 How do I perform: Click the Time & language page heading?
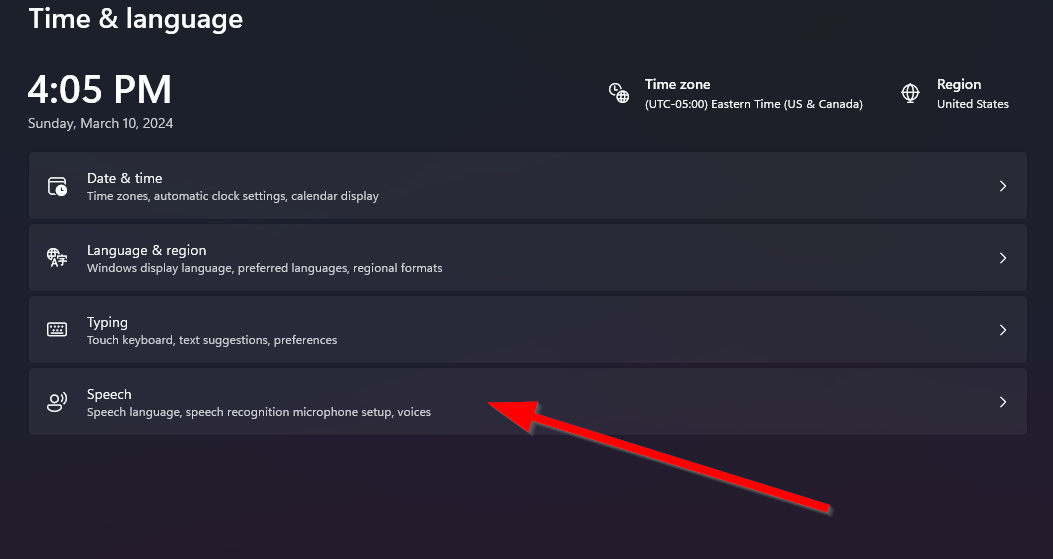pos(136,18)
